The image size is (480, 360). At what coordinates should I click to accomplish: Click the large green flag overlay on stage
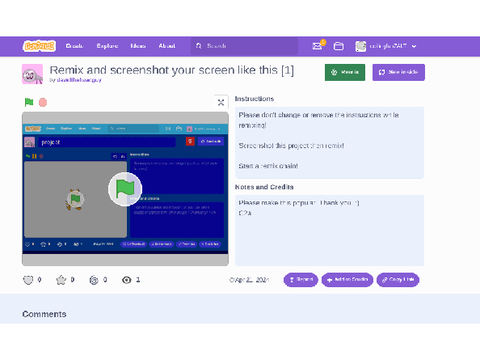pos(125,189)
